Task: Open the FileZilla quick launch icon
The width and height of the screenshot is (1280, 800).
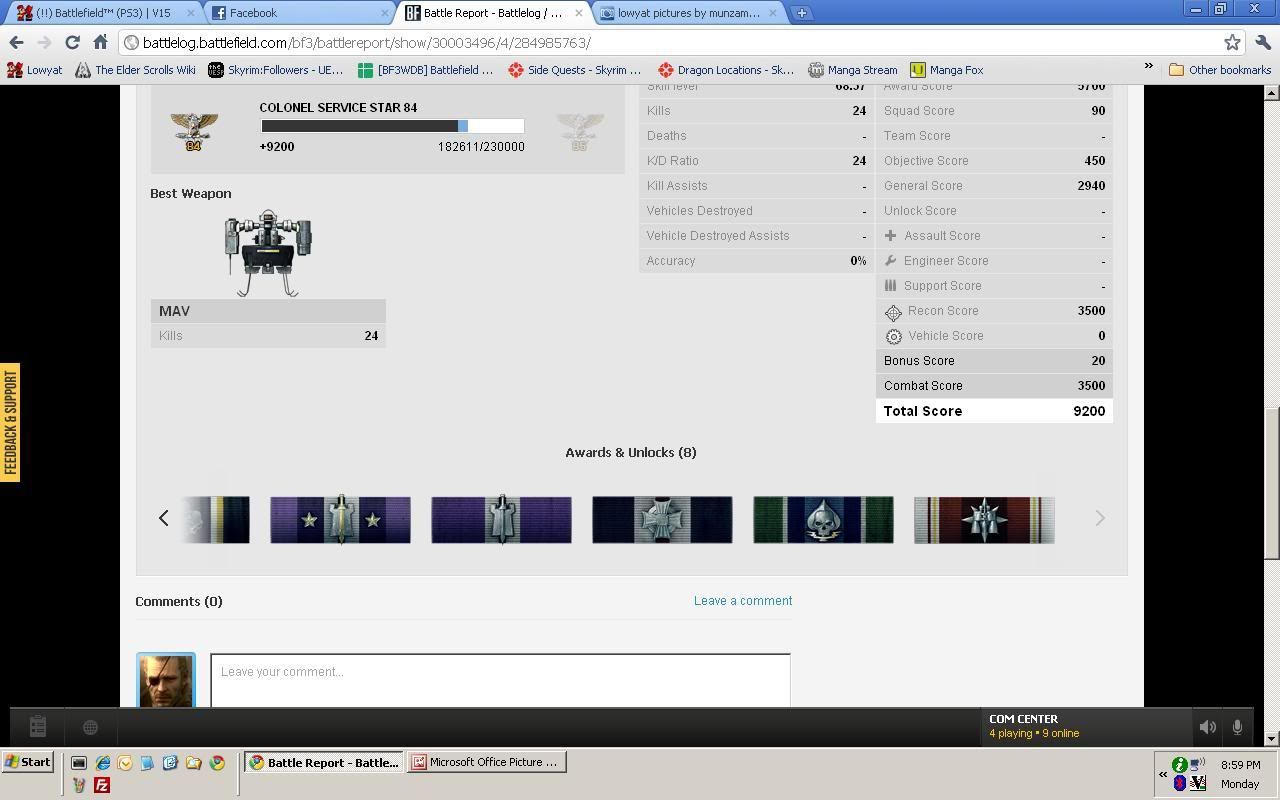Action: 101,785
